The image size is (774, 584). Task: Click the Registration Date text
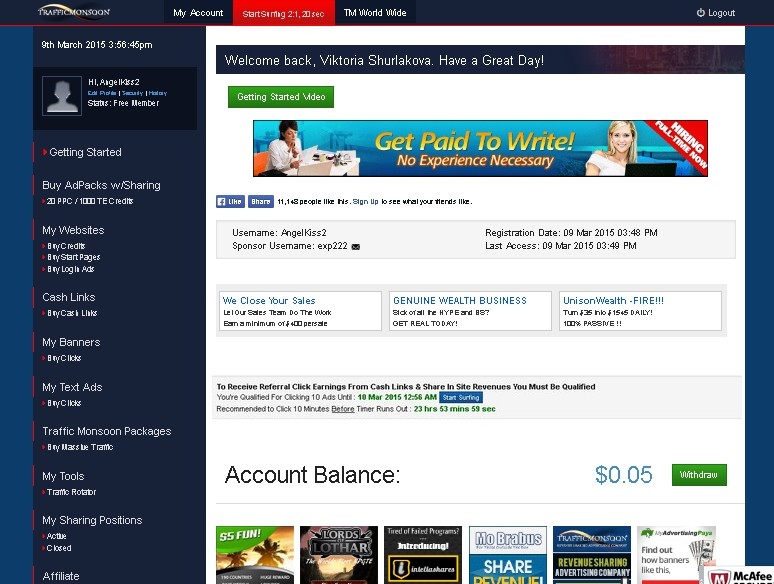(x=571, y=233)
